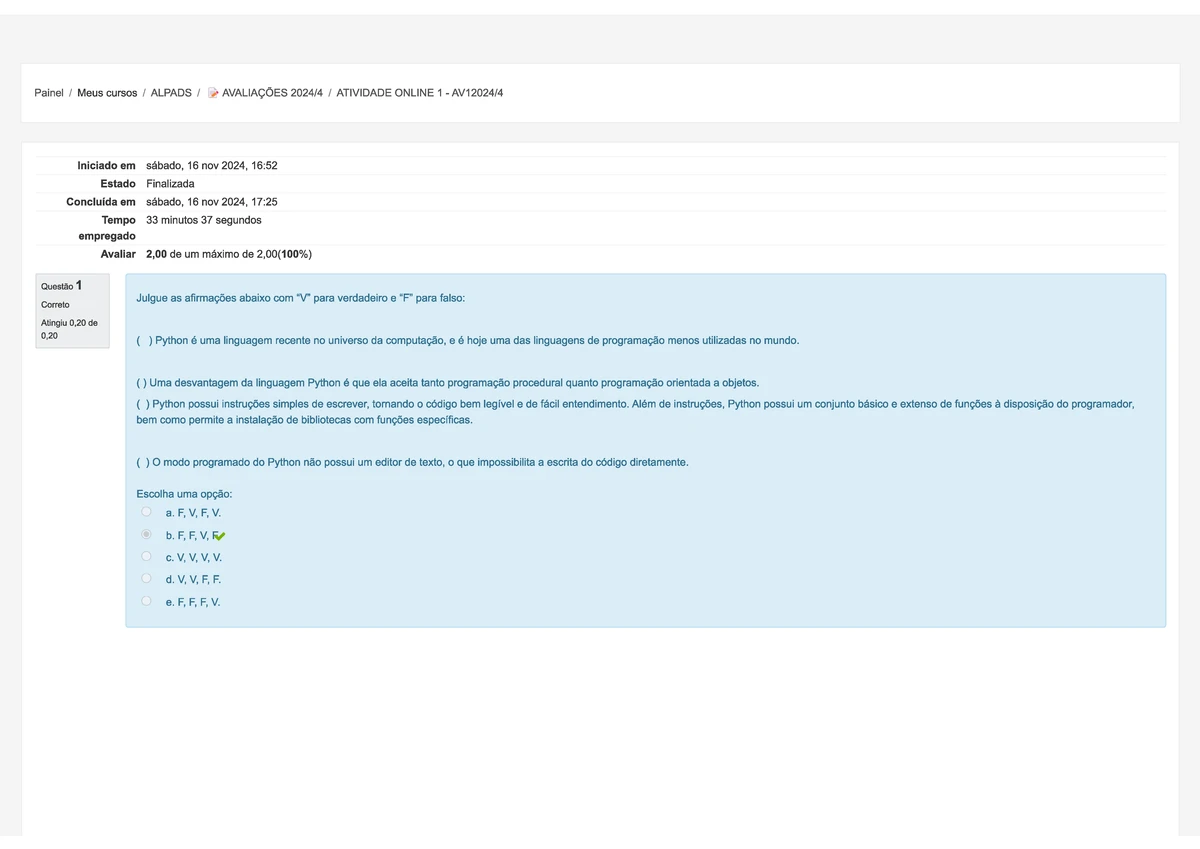Select radio option a. F, V, F, V.

(147, 512)
